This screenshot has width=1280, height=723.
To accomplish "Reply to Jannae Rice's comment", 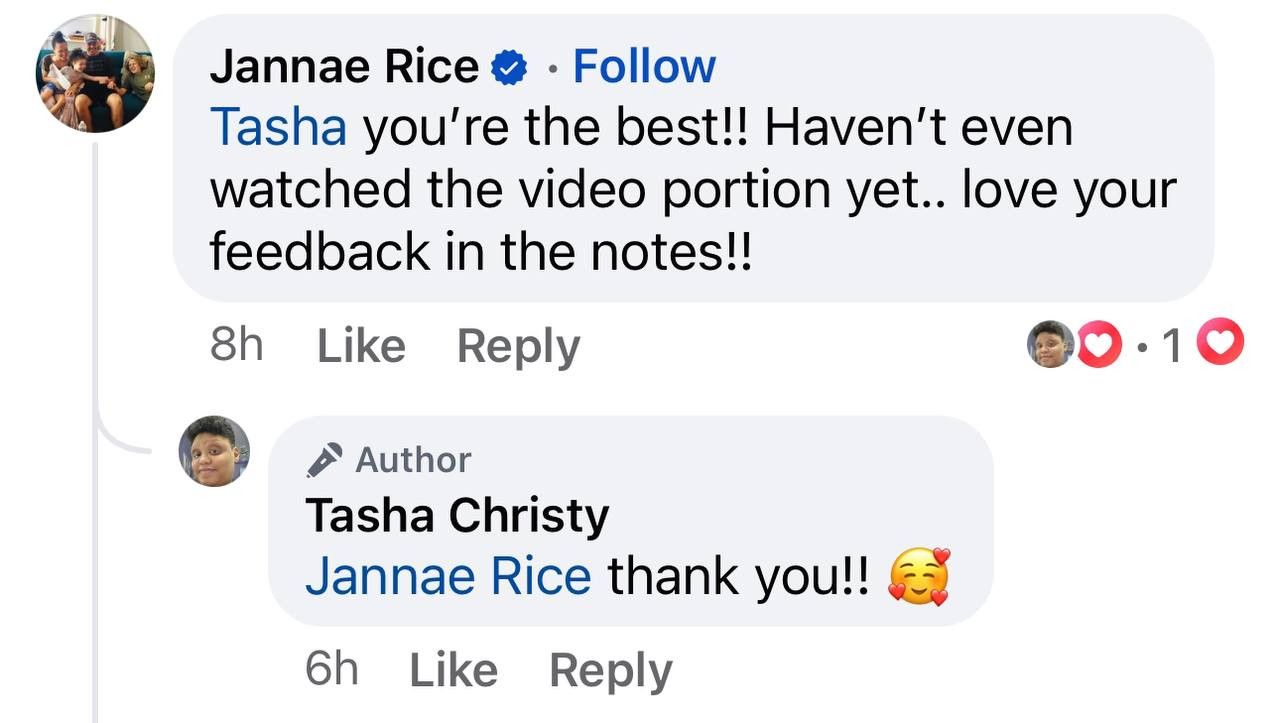I will 518,346.
